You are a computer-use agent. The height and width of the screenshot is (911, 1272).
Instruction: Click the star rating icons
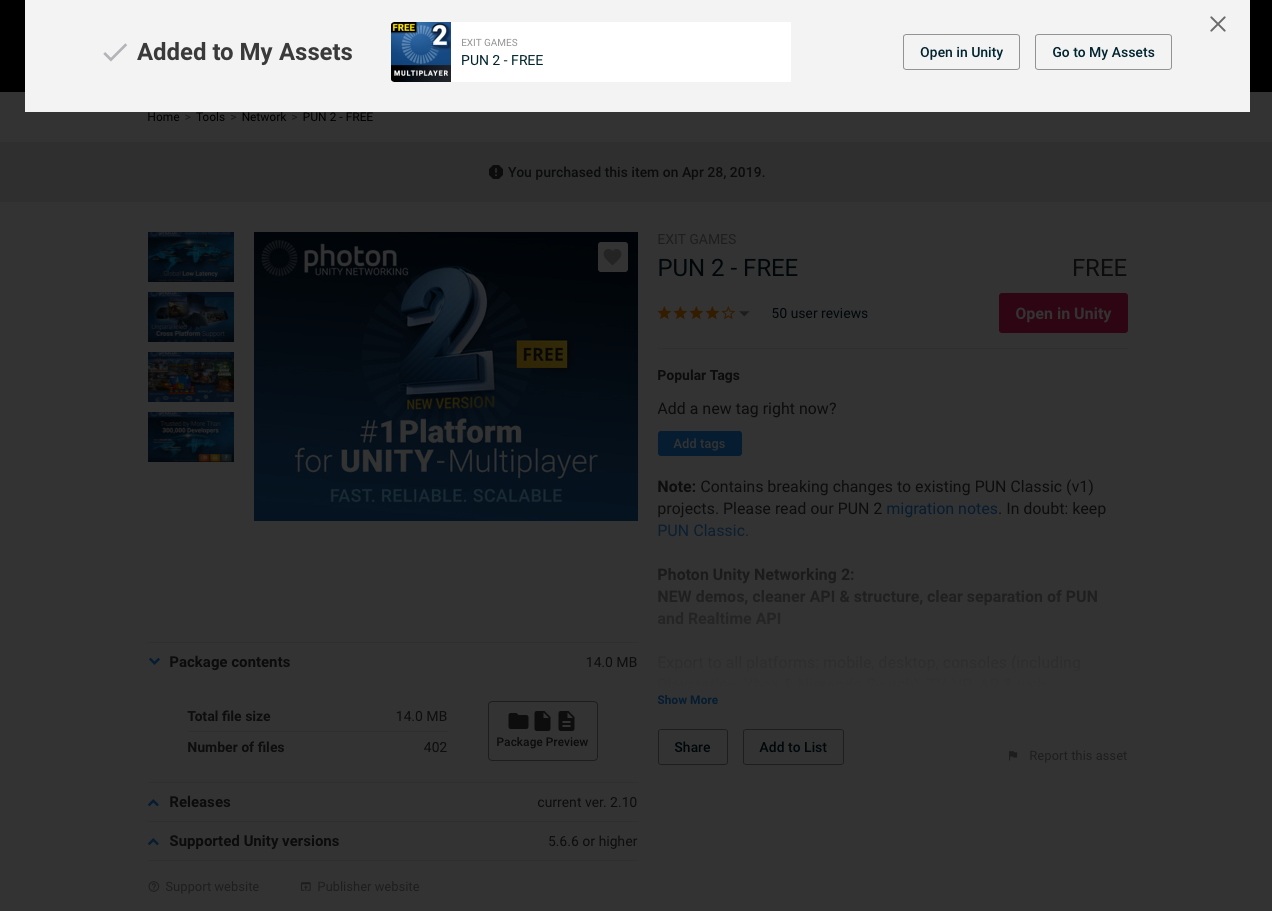696,313
